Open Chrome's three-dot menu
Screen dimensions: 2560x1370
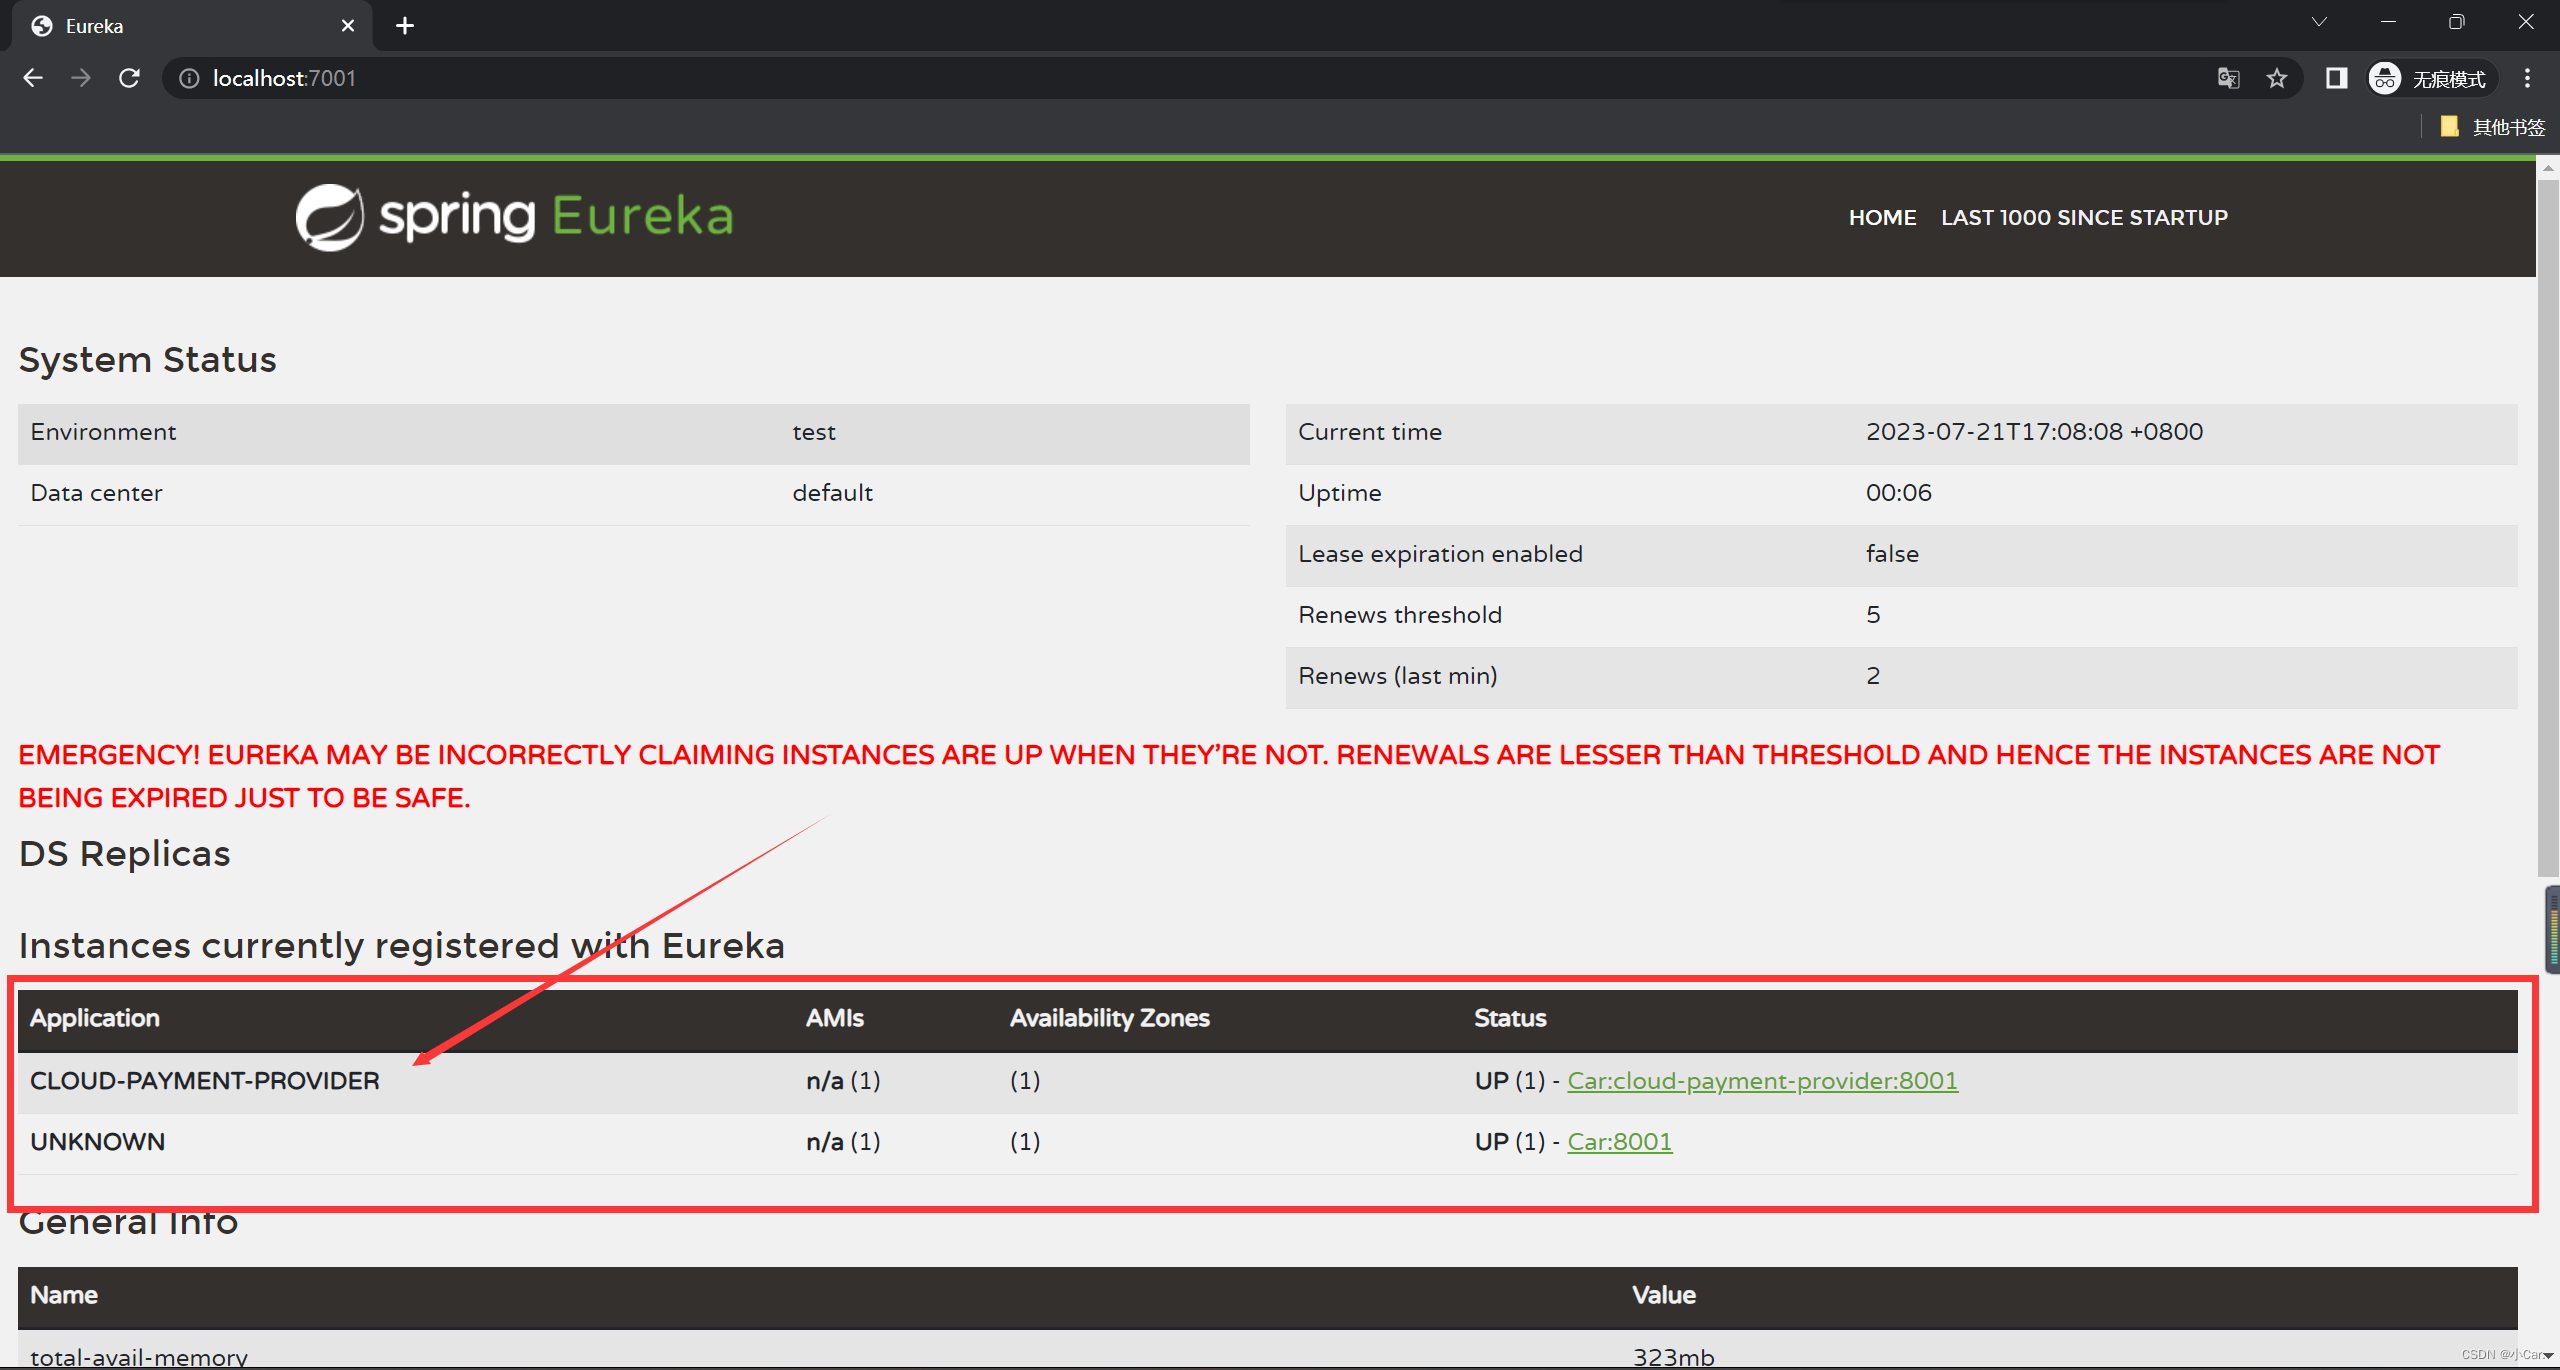pos(2527,78)
